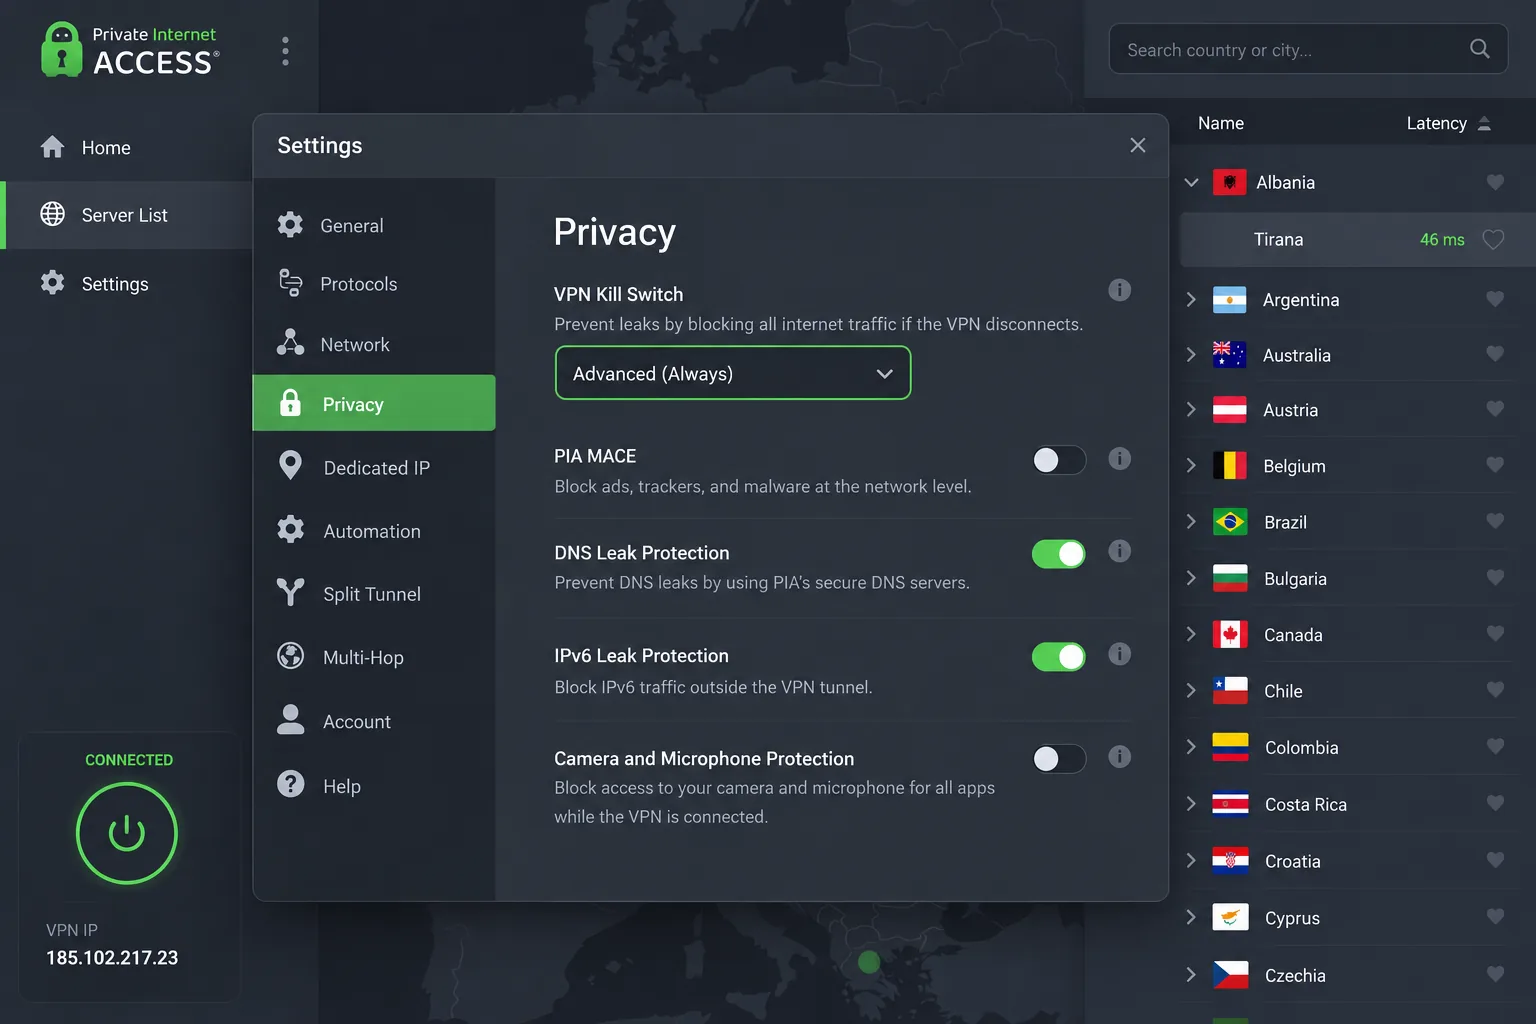Favorite Czechia with its heart icon
The width and height of the screenshot is (1536, 1024).
pos(1495,975)
